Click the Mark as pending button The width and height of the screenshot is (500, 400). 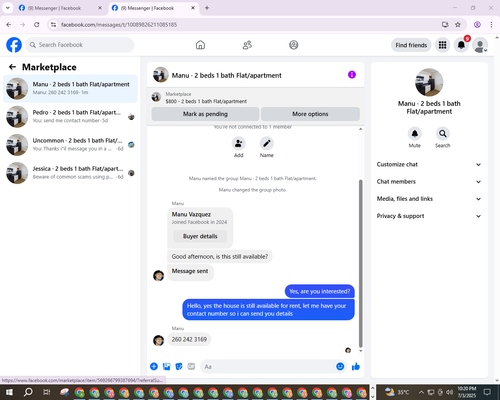click(205, 114)
